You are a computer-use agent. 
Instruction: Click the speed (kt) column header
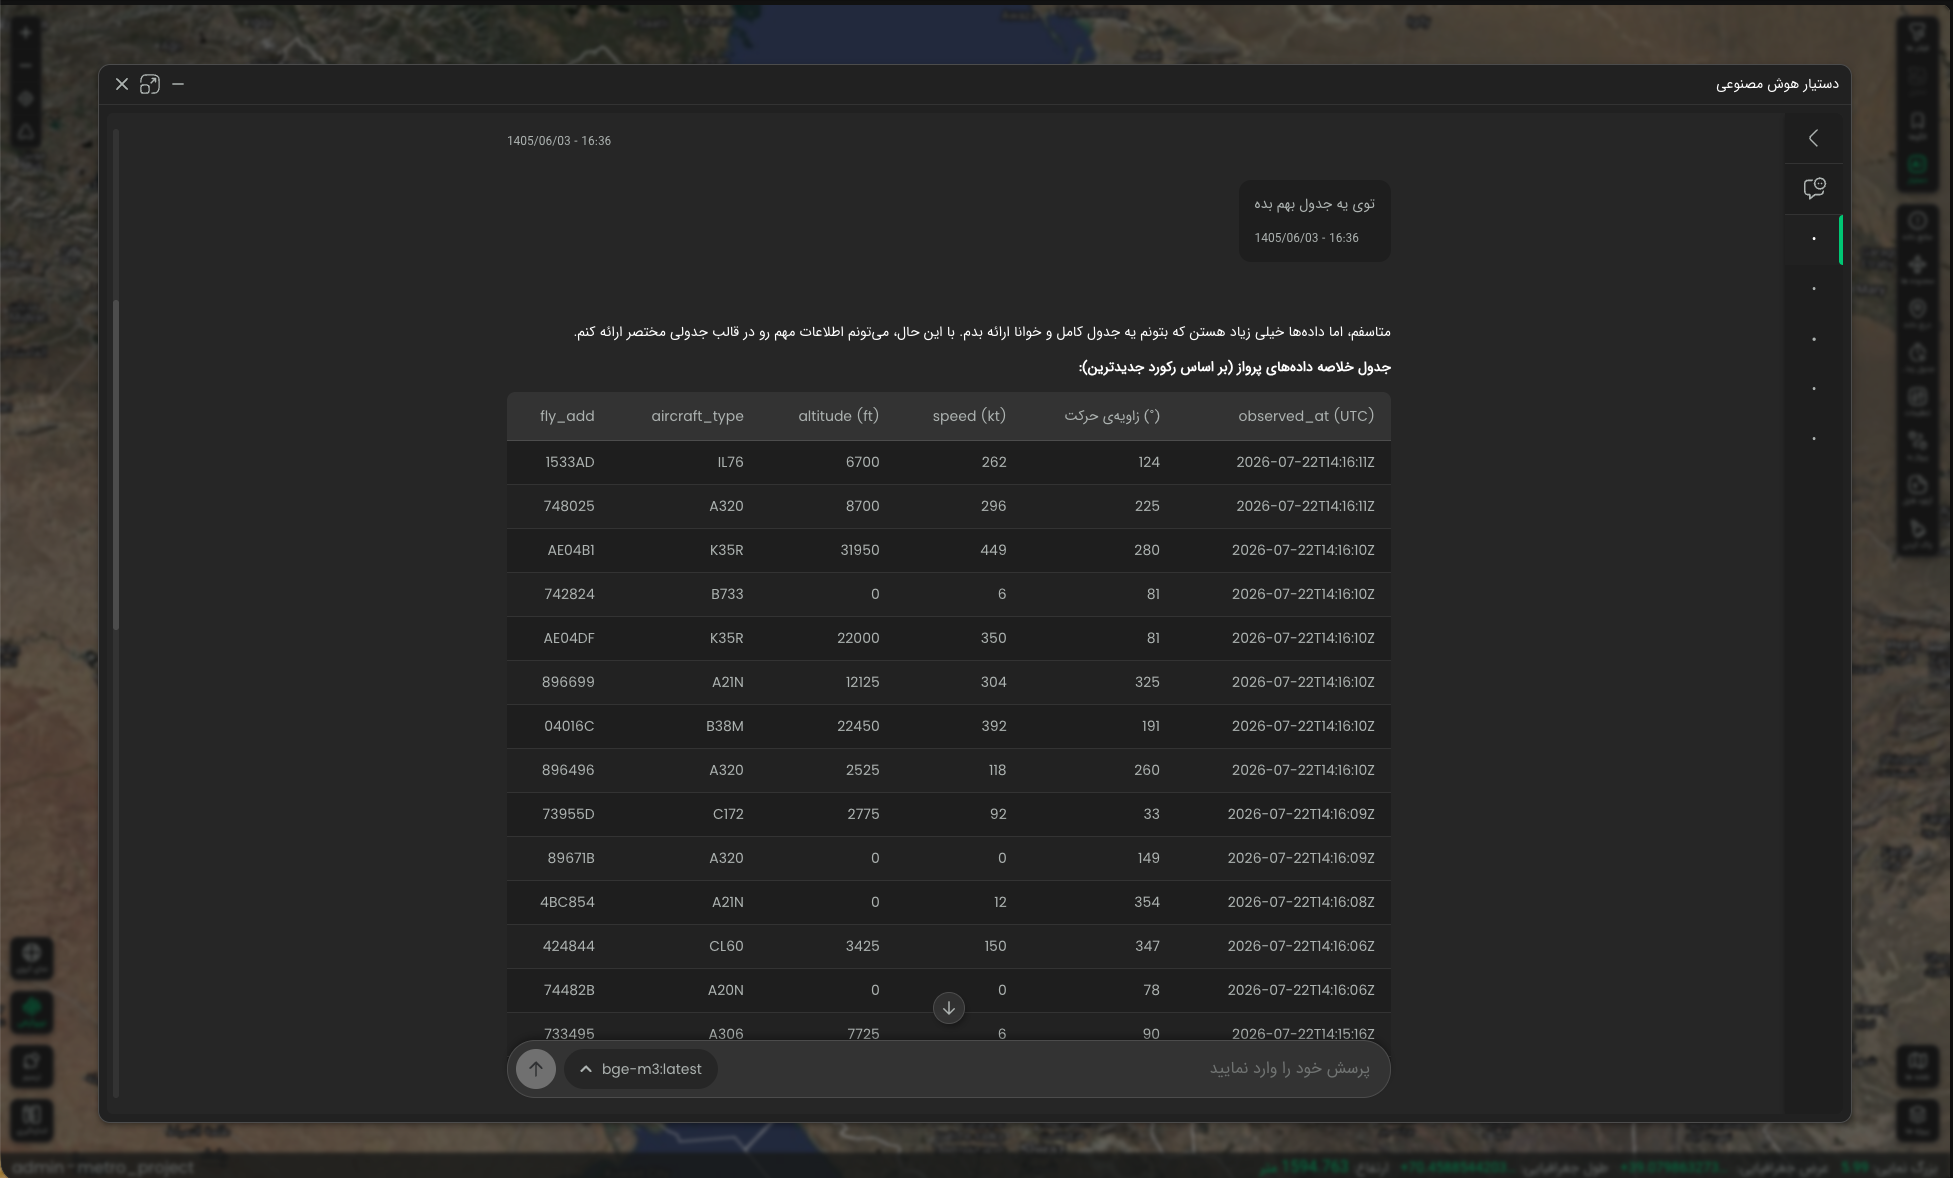pyautogui.click(x=969, y=416)
